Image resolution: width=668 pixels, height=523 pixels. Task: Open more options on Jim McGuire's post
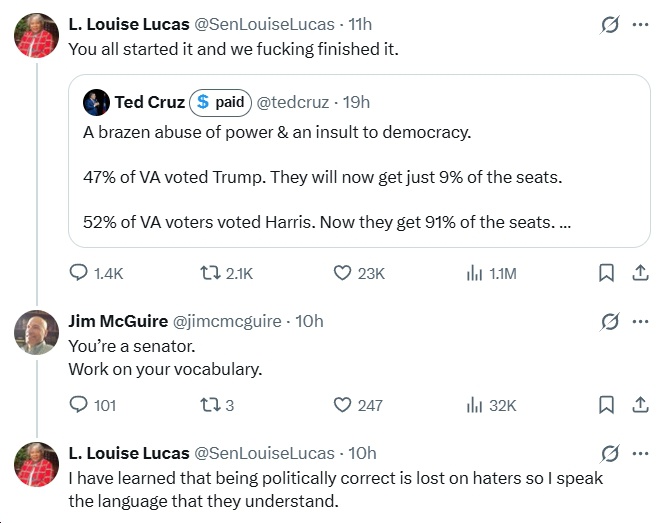point(639,322)
